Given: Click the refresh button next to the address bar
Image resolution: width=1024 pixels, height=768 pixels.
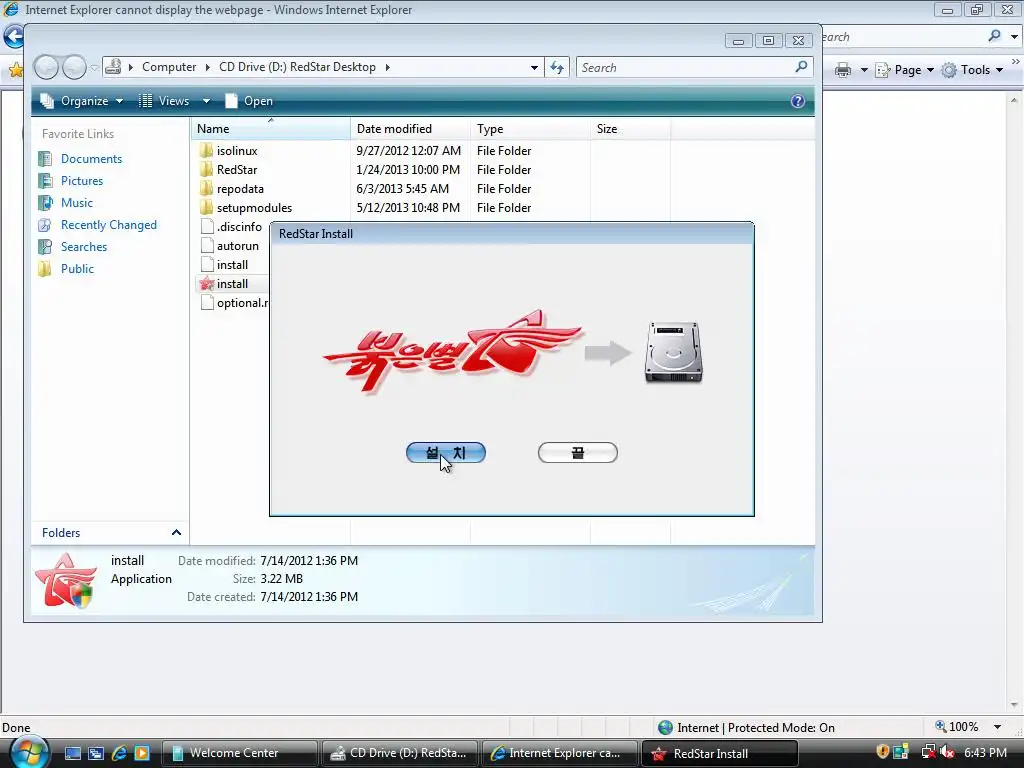Looking at the screenshot, I should [x=557, y=67].
